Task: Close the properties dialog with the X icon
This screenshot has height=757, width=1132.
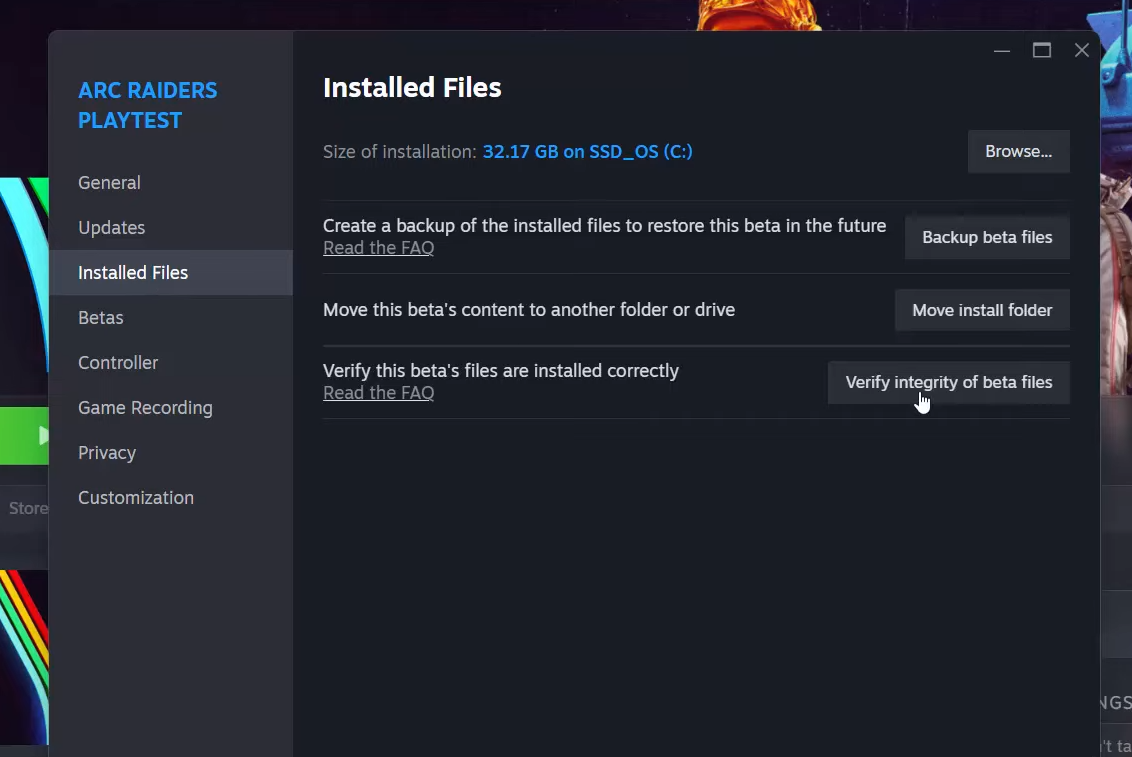Action: point(1082,51)
